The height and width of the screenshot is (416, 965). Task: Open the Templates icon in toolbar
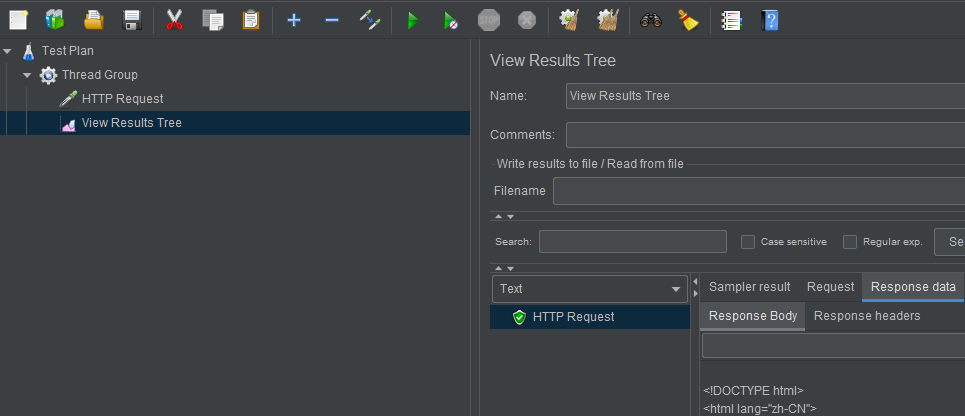coord(55,20)
